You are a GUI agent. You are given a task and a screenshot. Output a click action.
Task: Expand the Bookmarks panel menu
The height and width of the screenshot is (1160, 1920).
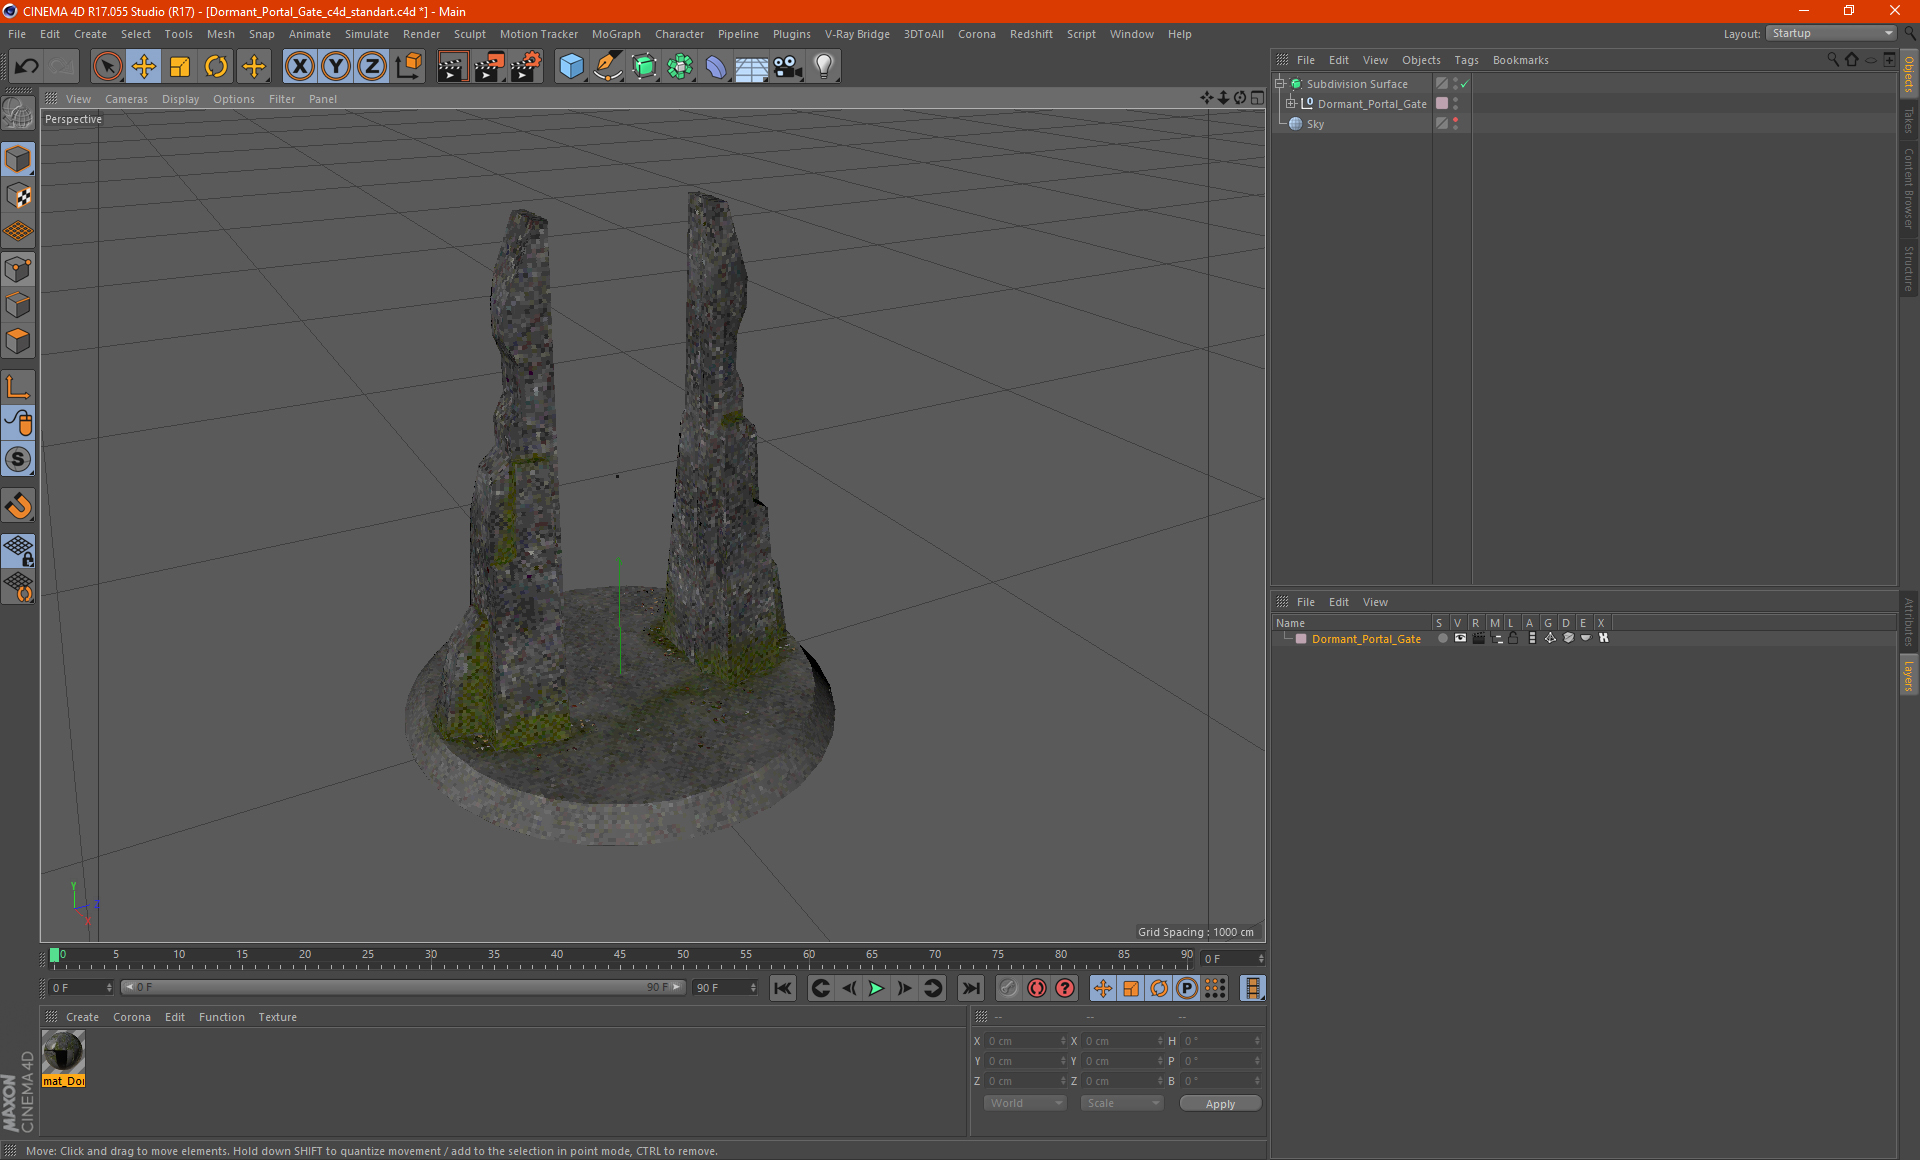[1521, 59]
